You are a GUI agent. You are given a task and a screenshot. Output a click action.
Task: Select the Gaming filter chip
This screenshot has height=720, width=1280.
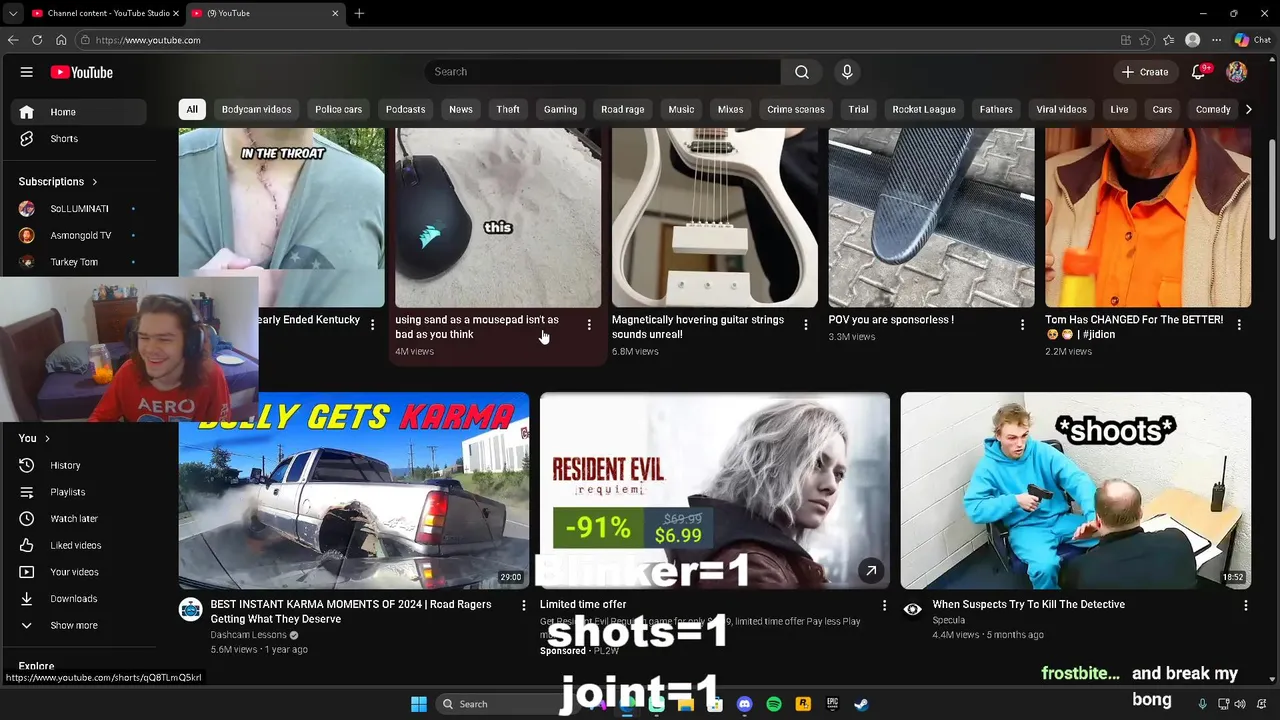click(560, 109)
